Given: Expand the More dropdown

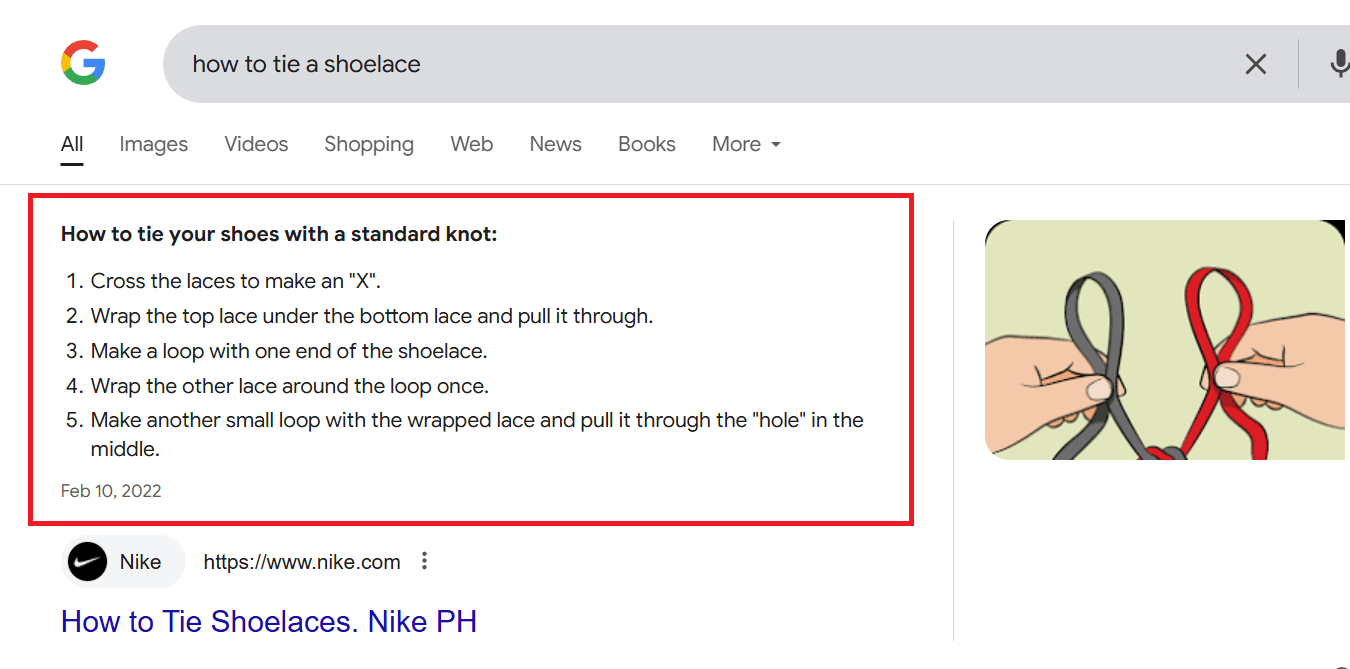Looking at the screenshot, I should tap(745, 144).
